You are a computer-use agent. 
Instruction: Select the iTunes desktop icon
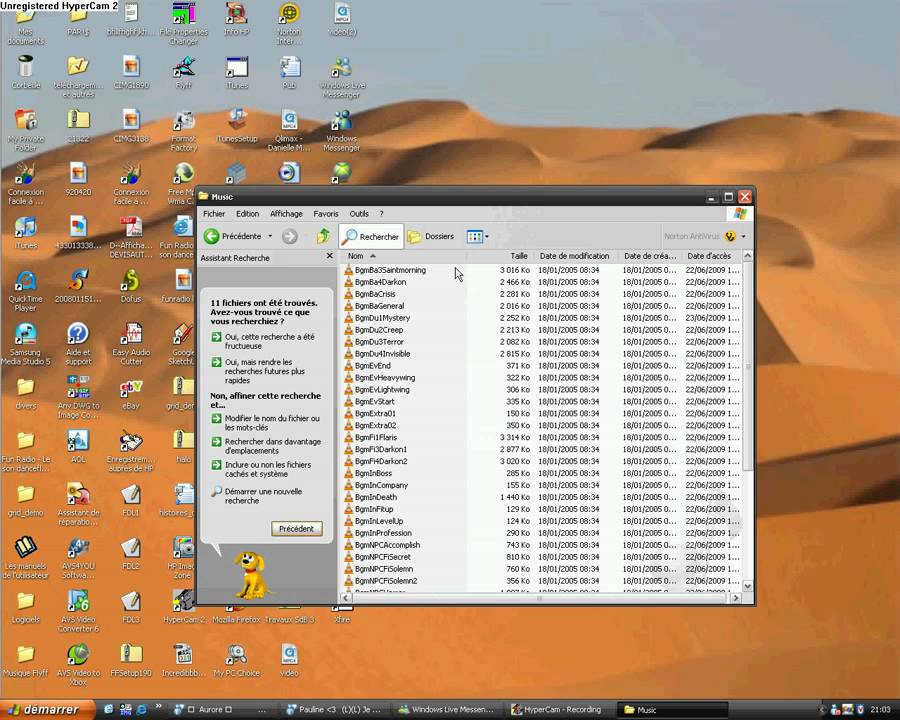click(x=26, y=233)
